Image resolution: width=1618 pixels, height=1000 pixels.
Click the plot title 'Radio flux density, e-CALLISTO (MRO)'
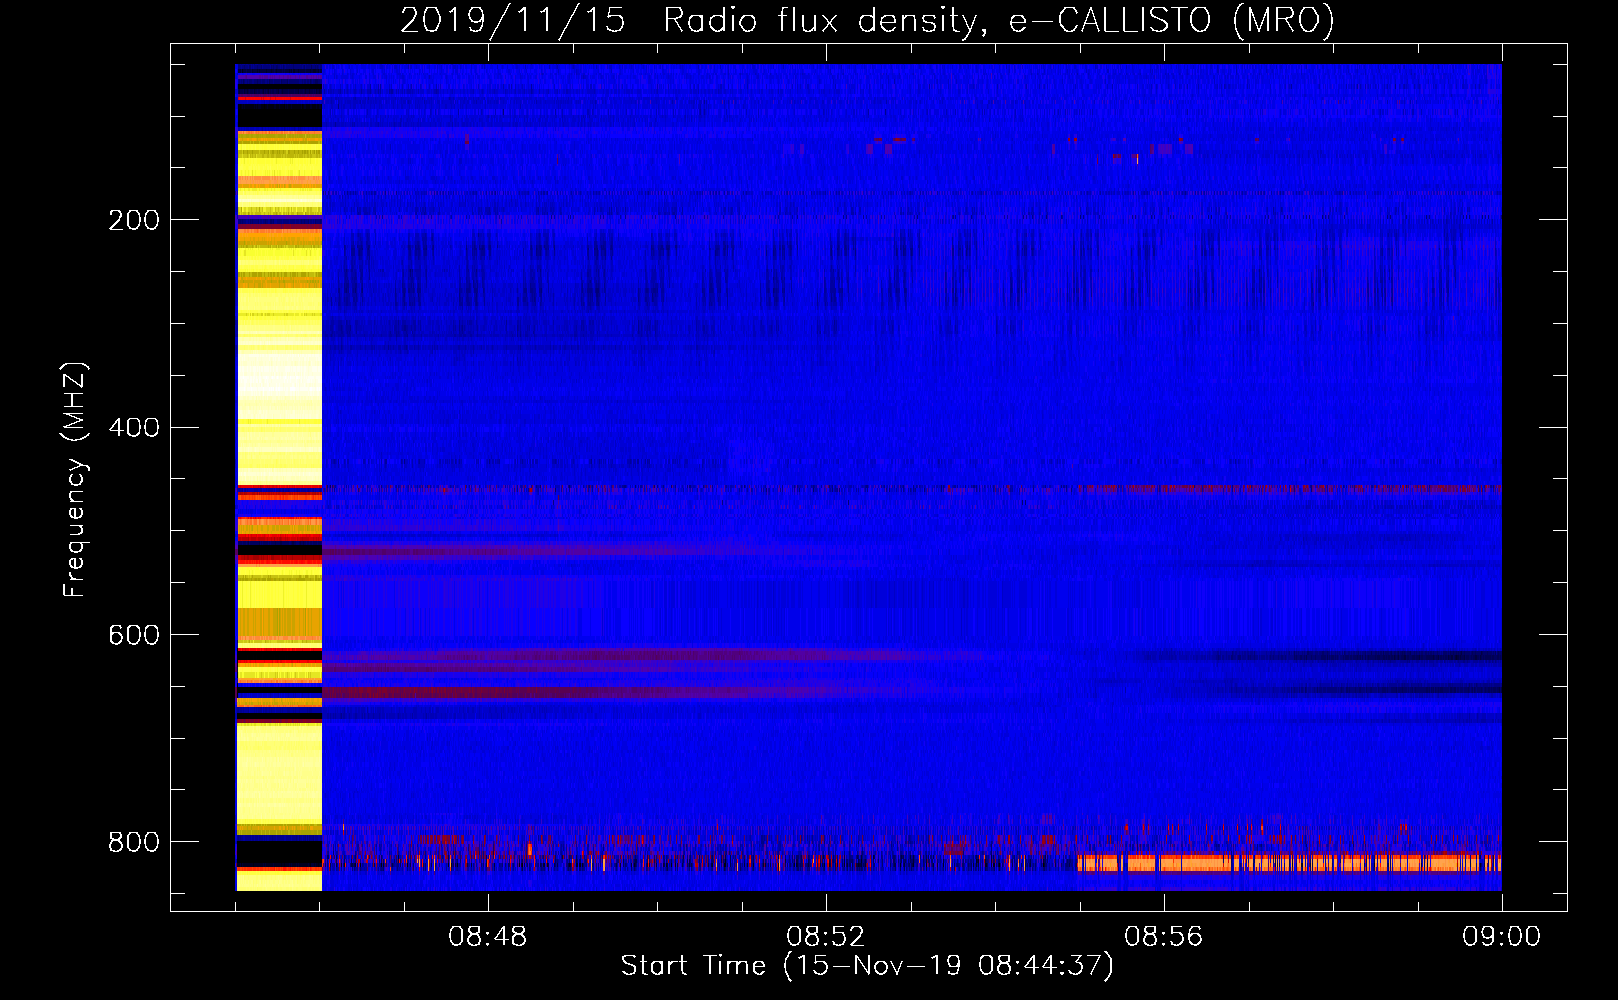998,20
